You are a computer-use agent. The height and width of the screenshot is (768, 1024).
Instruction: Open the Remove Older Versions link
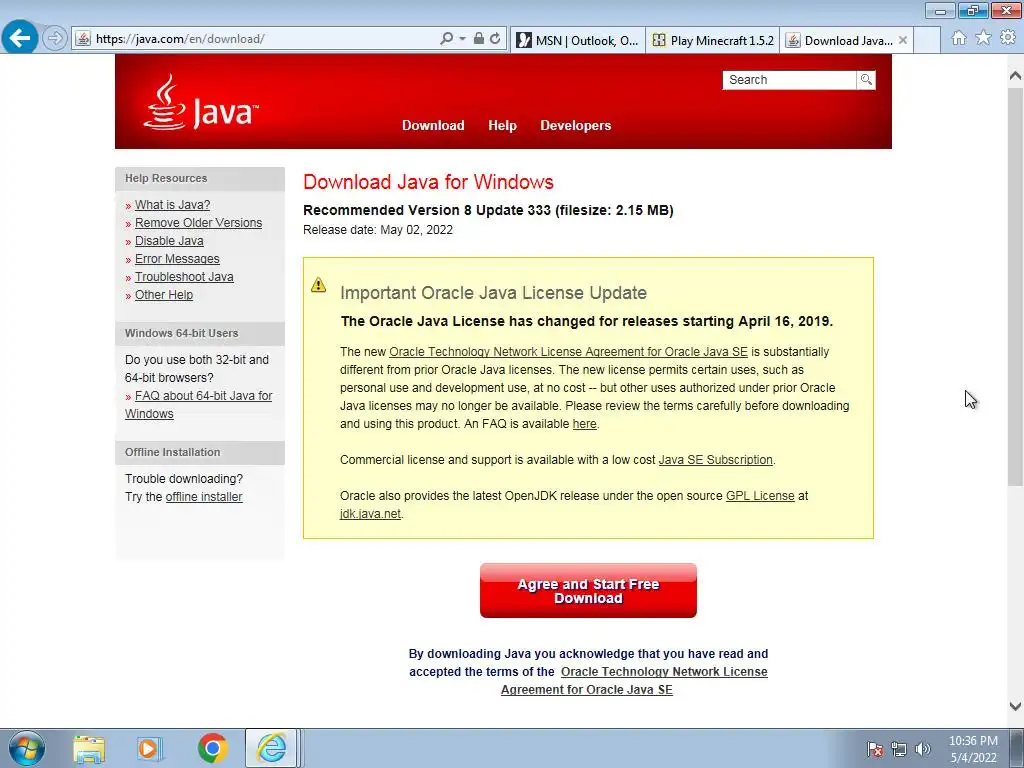point(199,223)
